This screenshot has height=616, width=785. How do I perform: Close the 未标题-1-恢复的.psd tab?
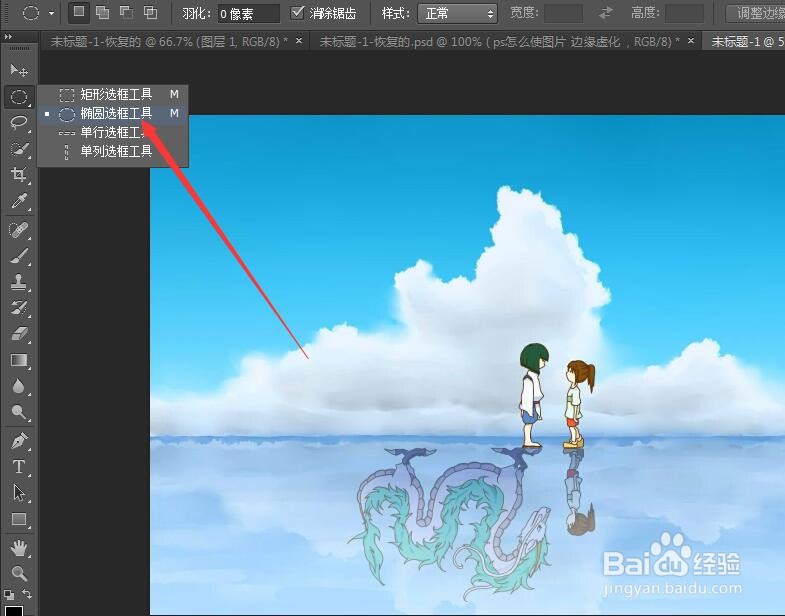tap(691, 41)
